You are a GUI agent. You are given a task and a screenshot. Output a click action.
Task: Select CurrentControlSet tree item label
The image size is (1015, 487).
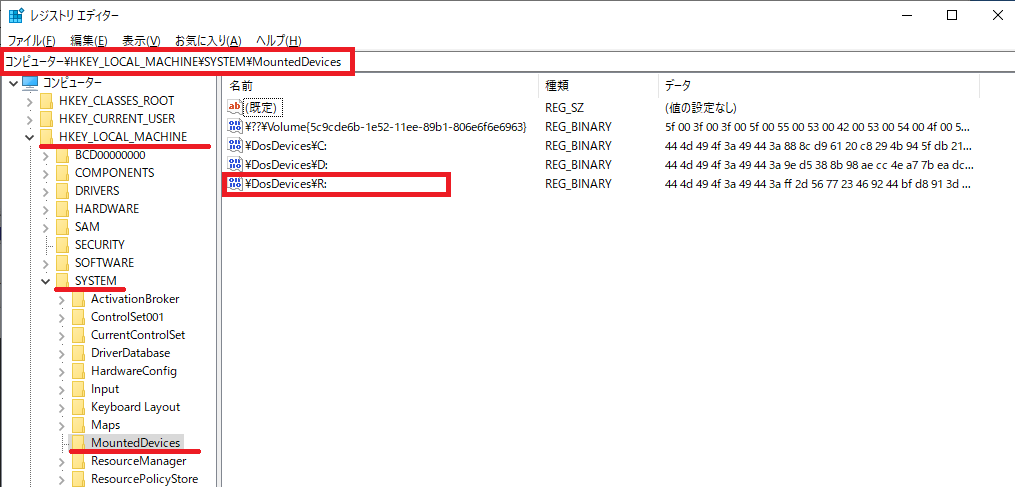[138, 335]
